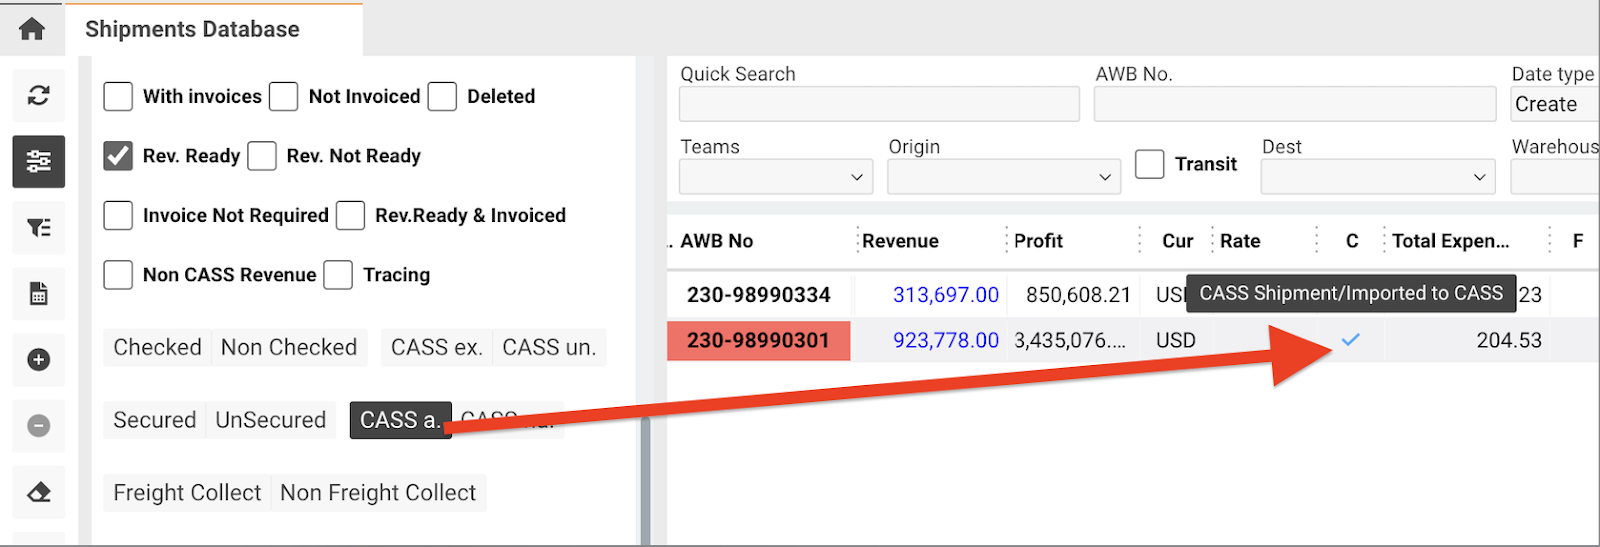Expand the Teams dropdown
The width and height of the screenshot is (1600, 547).
(x=776, y=177)
